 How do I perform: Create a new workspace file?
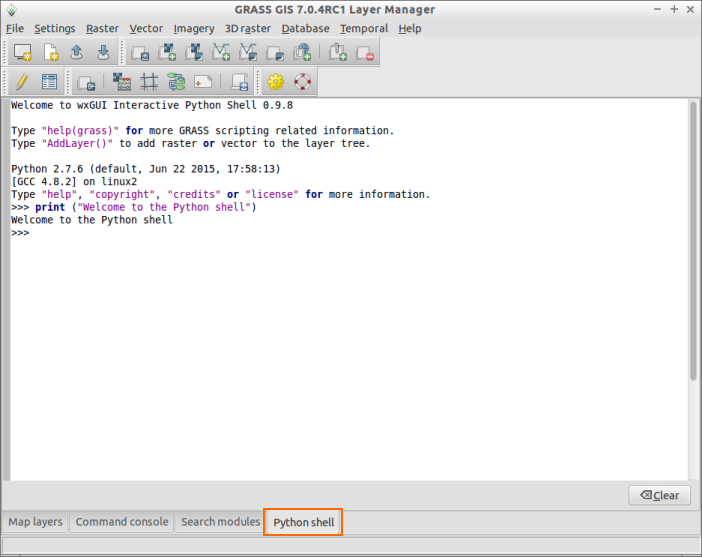pyautogui.click(x=50, y=52)
